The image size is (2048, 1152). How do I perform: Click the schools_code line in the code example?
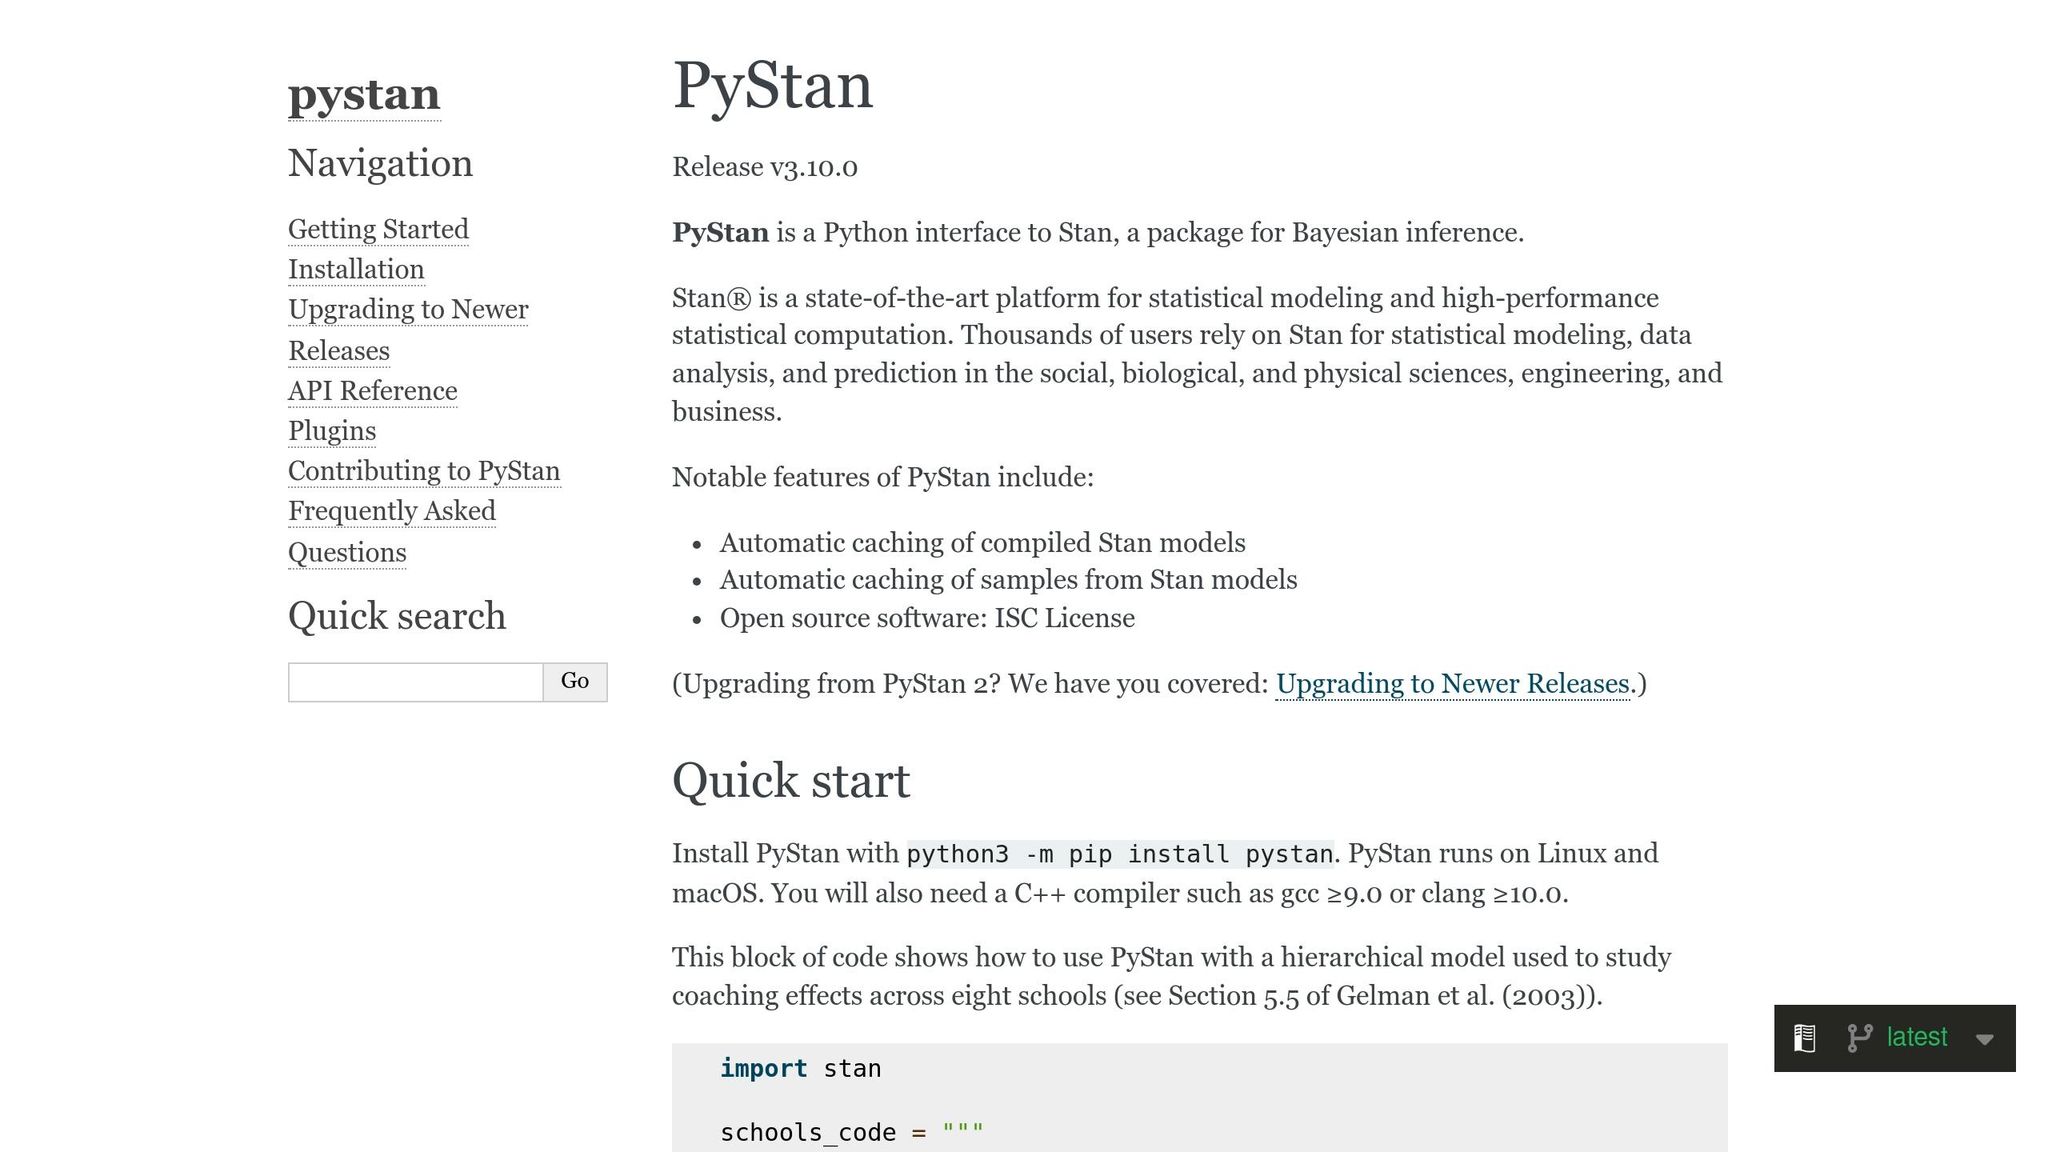click(x=852, y=1131)
